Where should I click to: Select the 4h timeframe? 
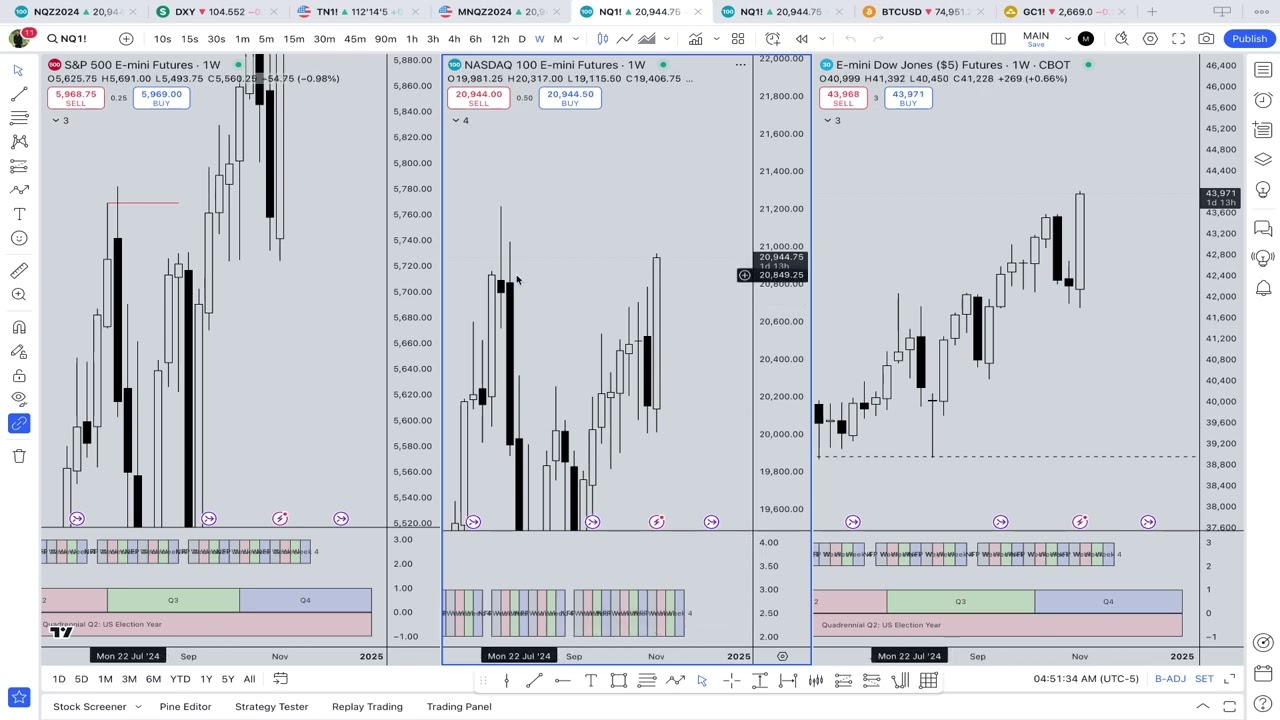tap(454, 39)
